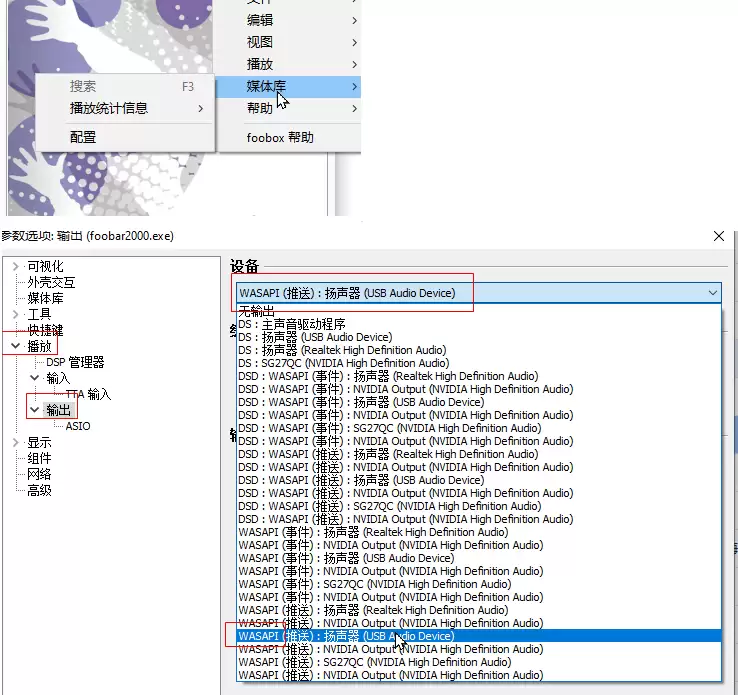Expand the 可视化 tree node
The height and width of the screenshot is (695, 738).
coord(16,266)
